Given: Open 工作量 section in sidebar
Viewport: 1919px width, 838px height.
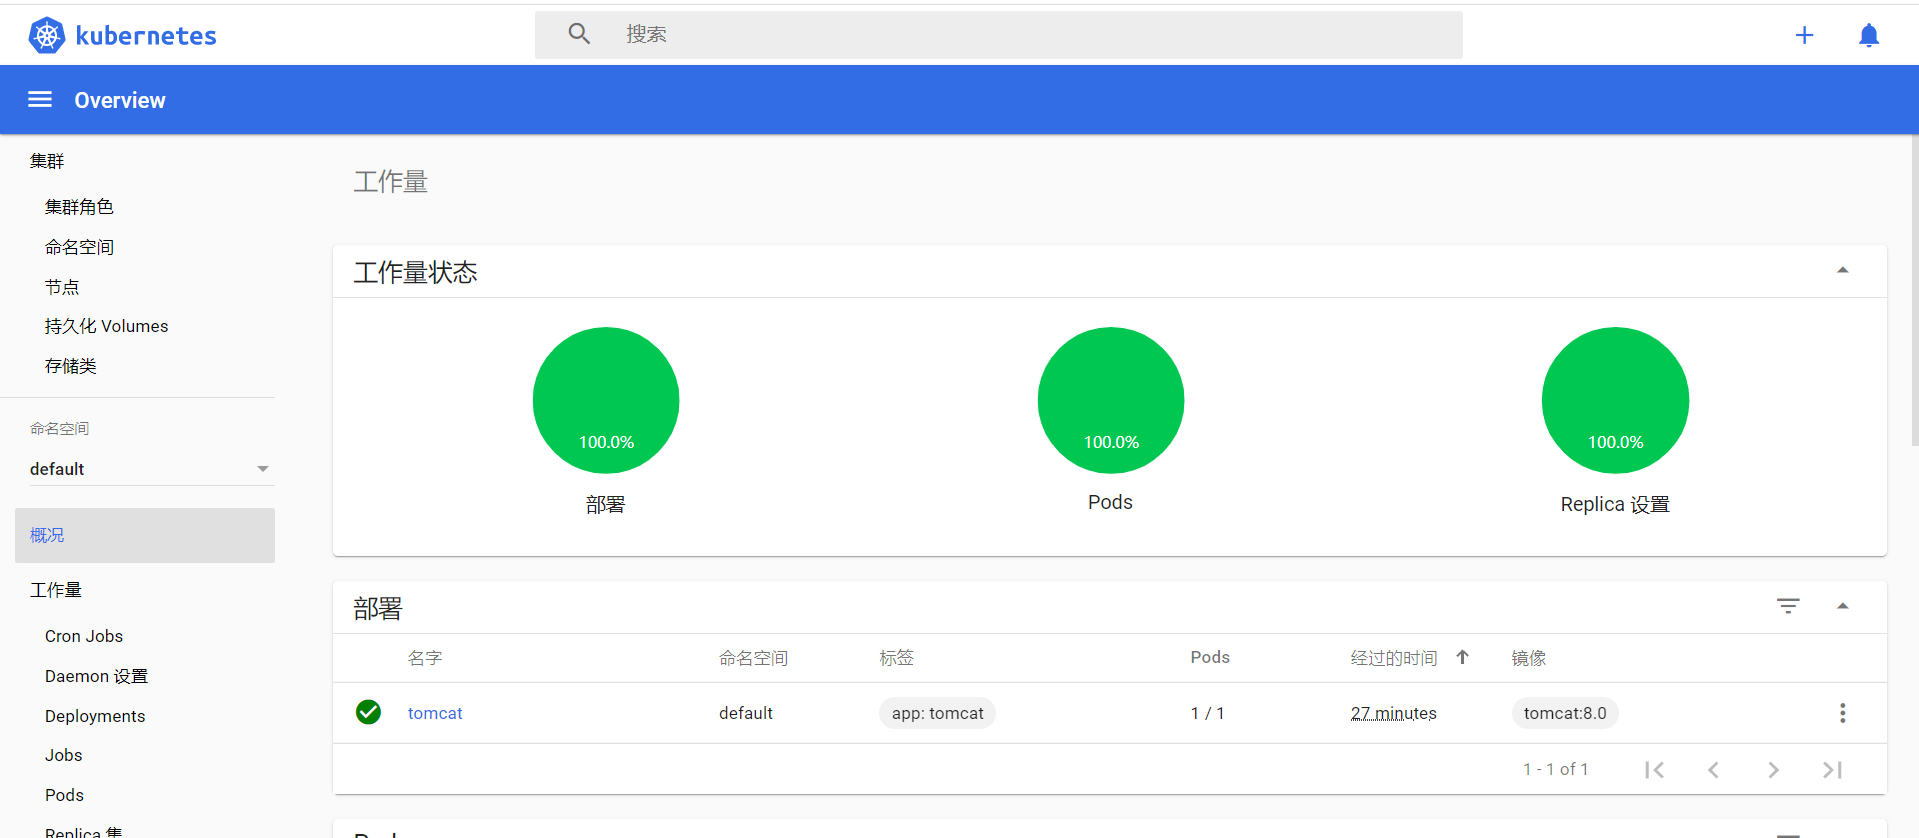Looking at the screenshot, I should 56,590.
